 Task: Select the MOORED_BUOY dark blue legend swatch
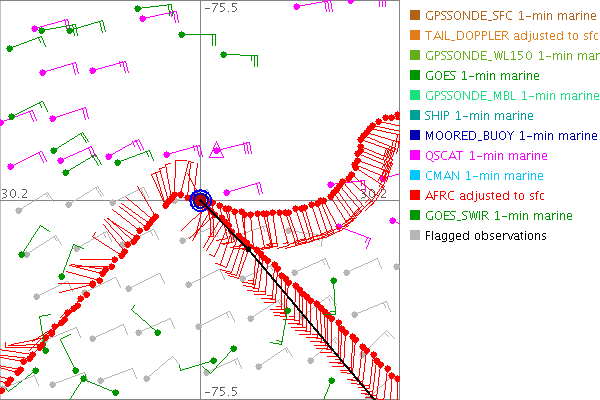click(x=414, y=136)
